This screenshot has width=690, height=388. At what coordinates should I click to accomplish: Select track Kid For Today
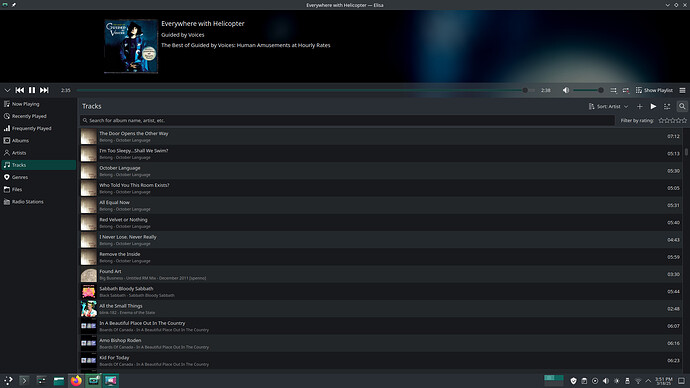tap(381, 360)
